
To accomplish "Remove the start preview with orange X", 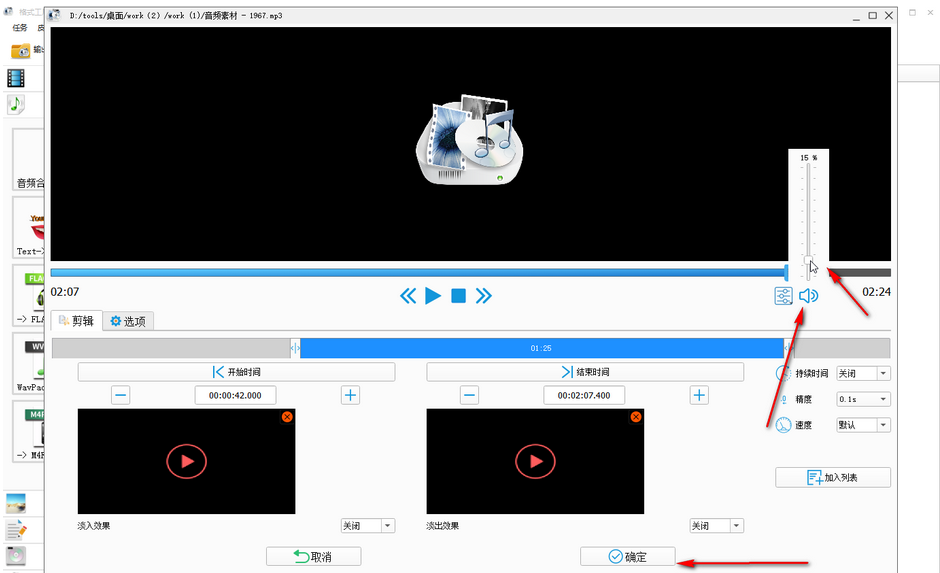I will click(x=287, y=417).
